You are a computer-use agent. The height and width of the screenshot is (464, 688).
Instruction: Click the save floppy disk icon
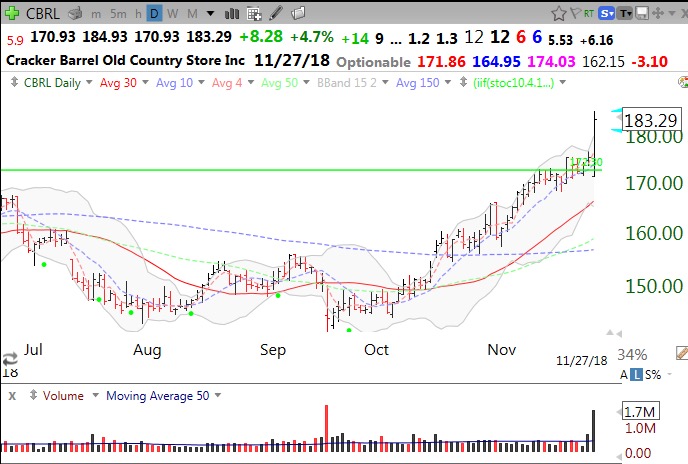point(642,14)
